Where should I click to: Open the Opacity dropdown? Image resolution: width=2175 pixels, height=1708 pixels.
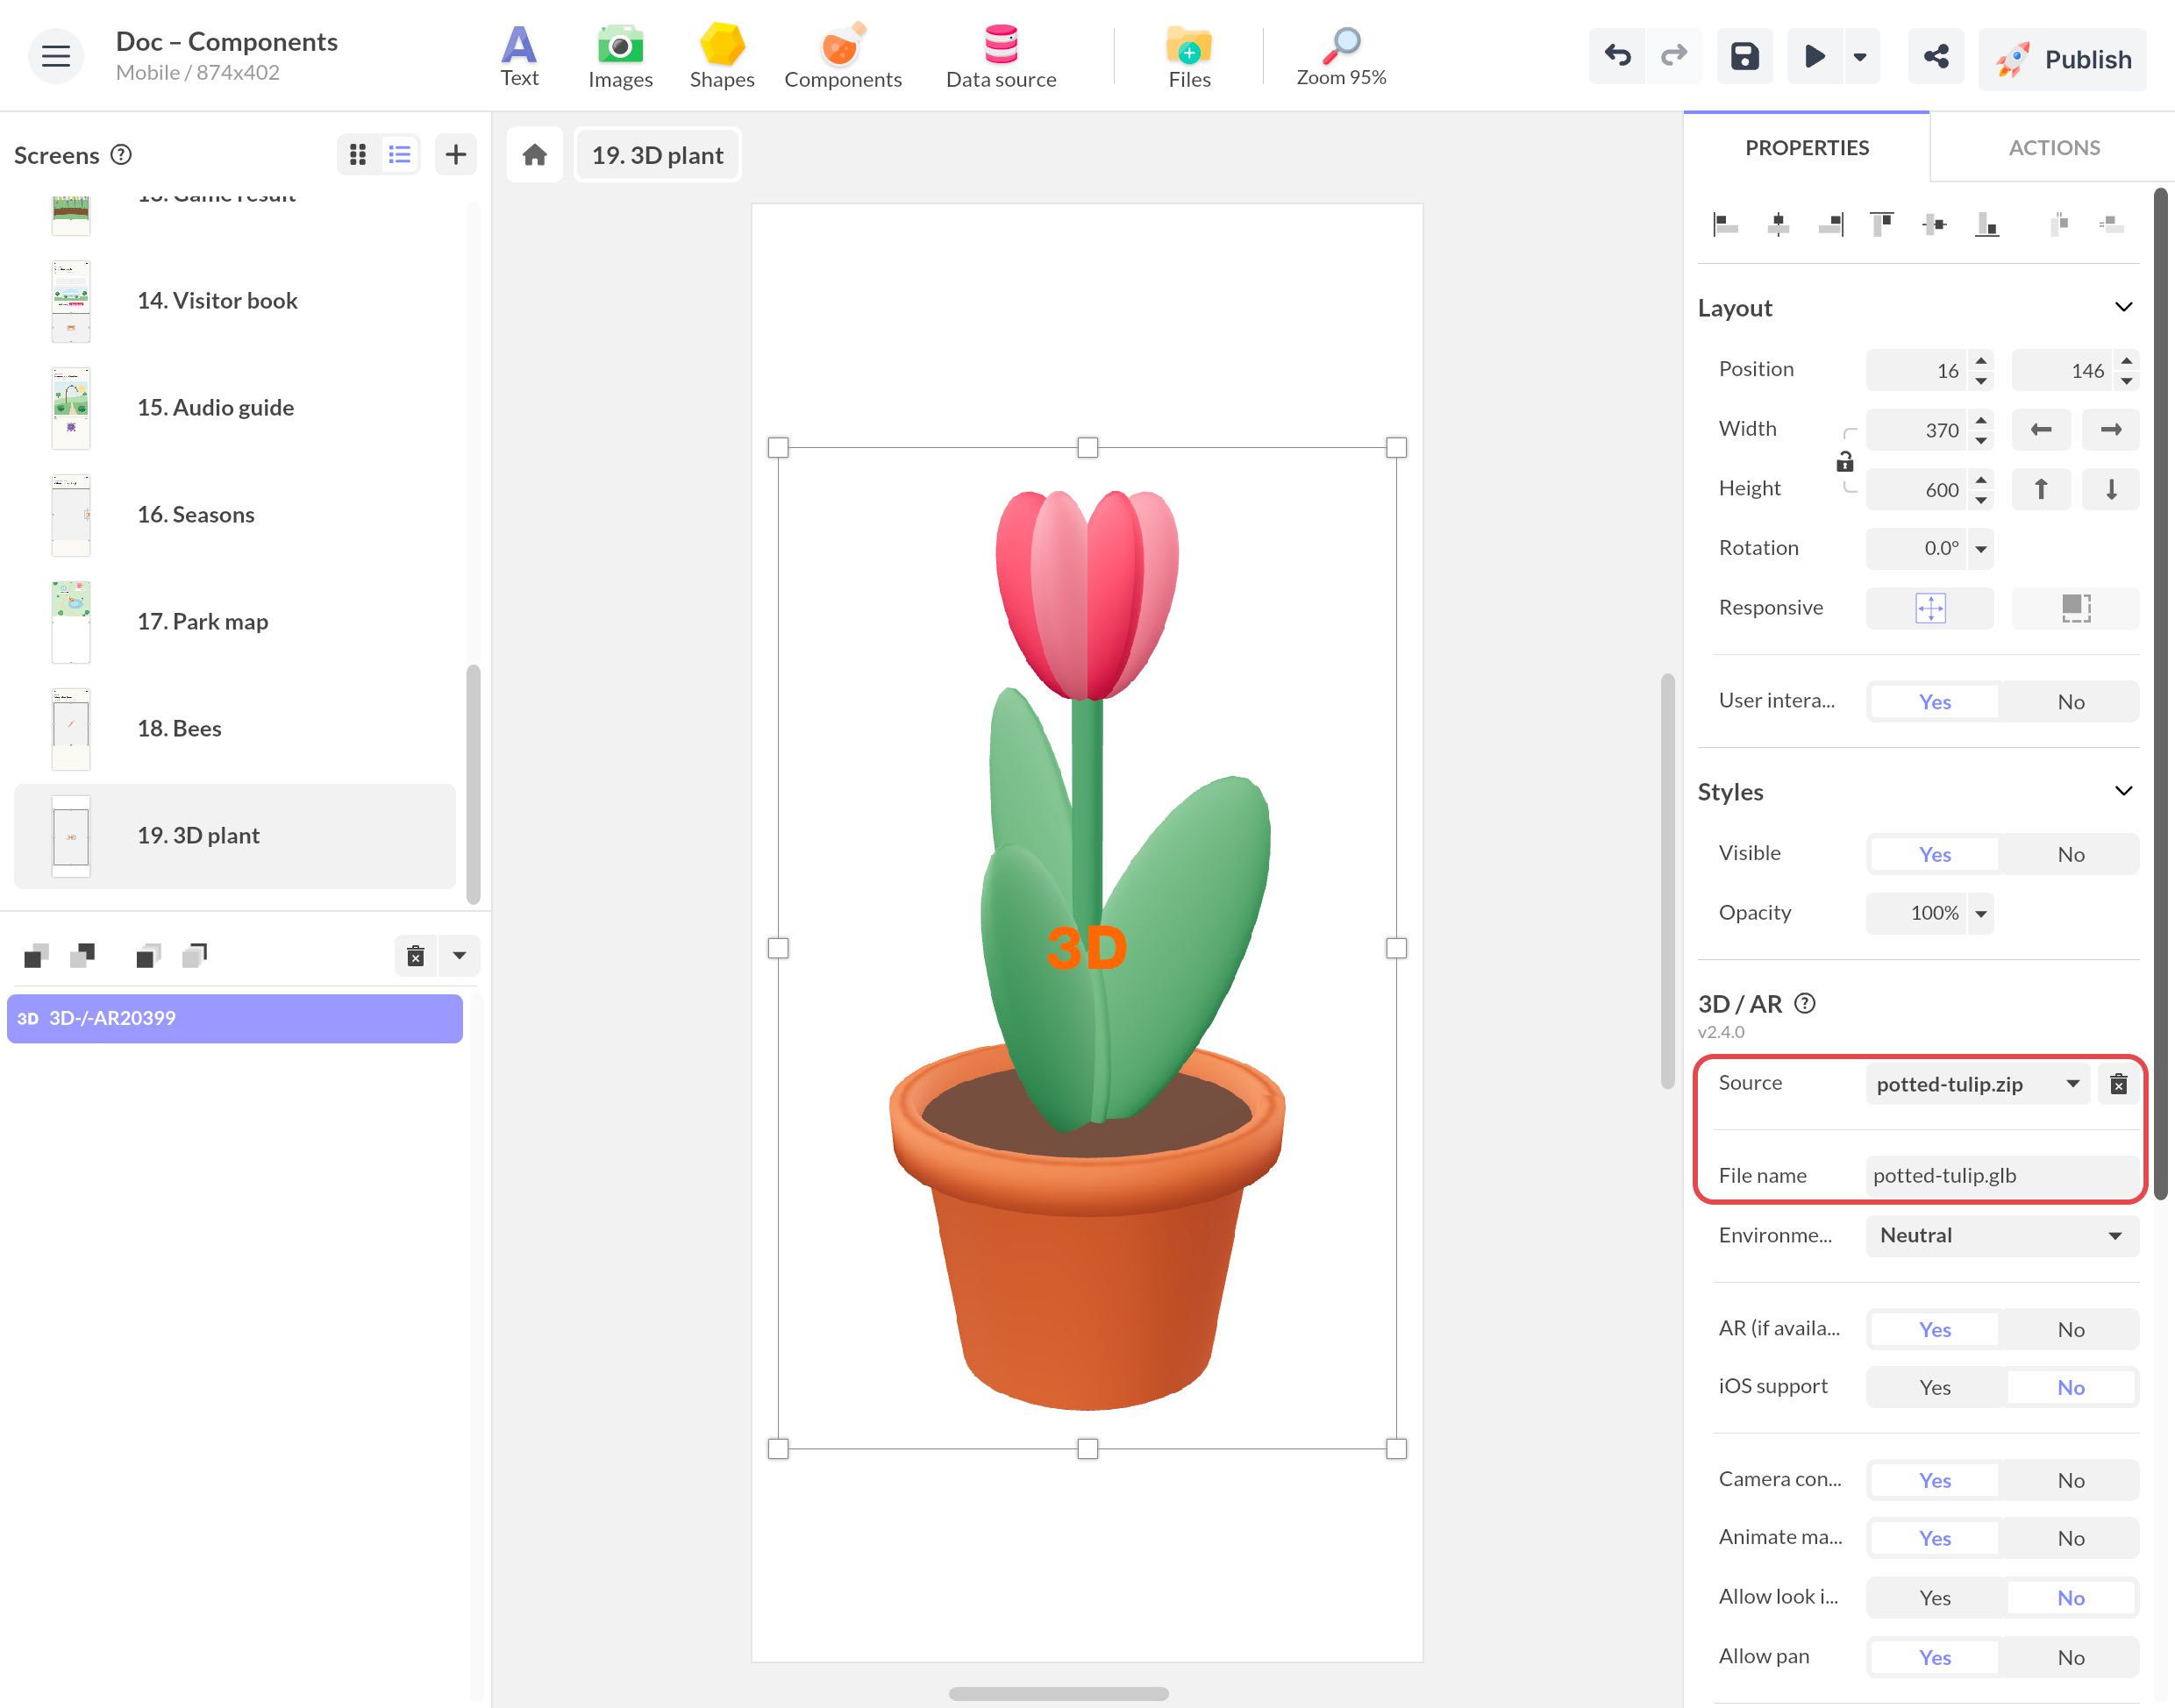pos(1980,914)
